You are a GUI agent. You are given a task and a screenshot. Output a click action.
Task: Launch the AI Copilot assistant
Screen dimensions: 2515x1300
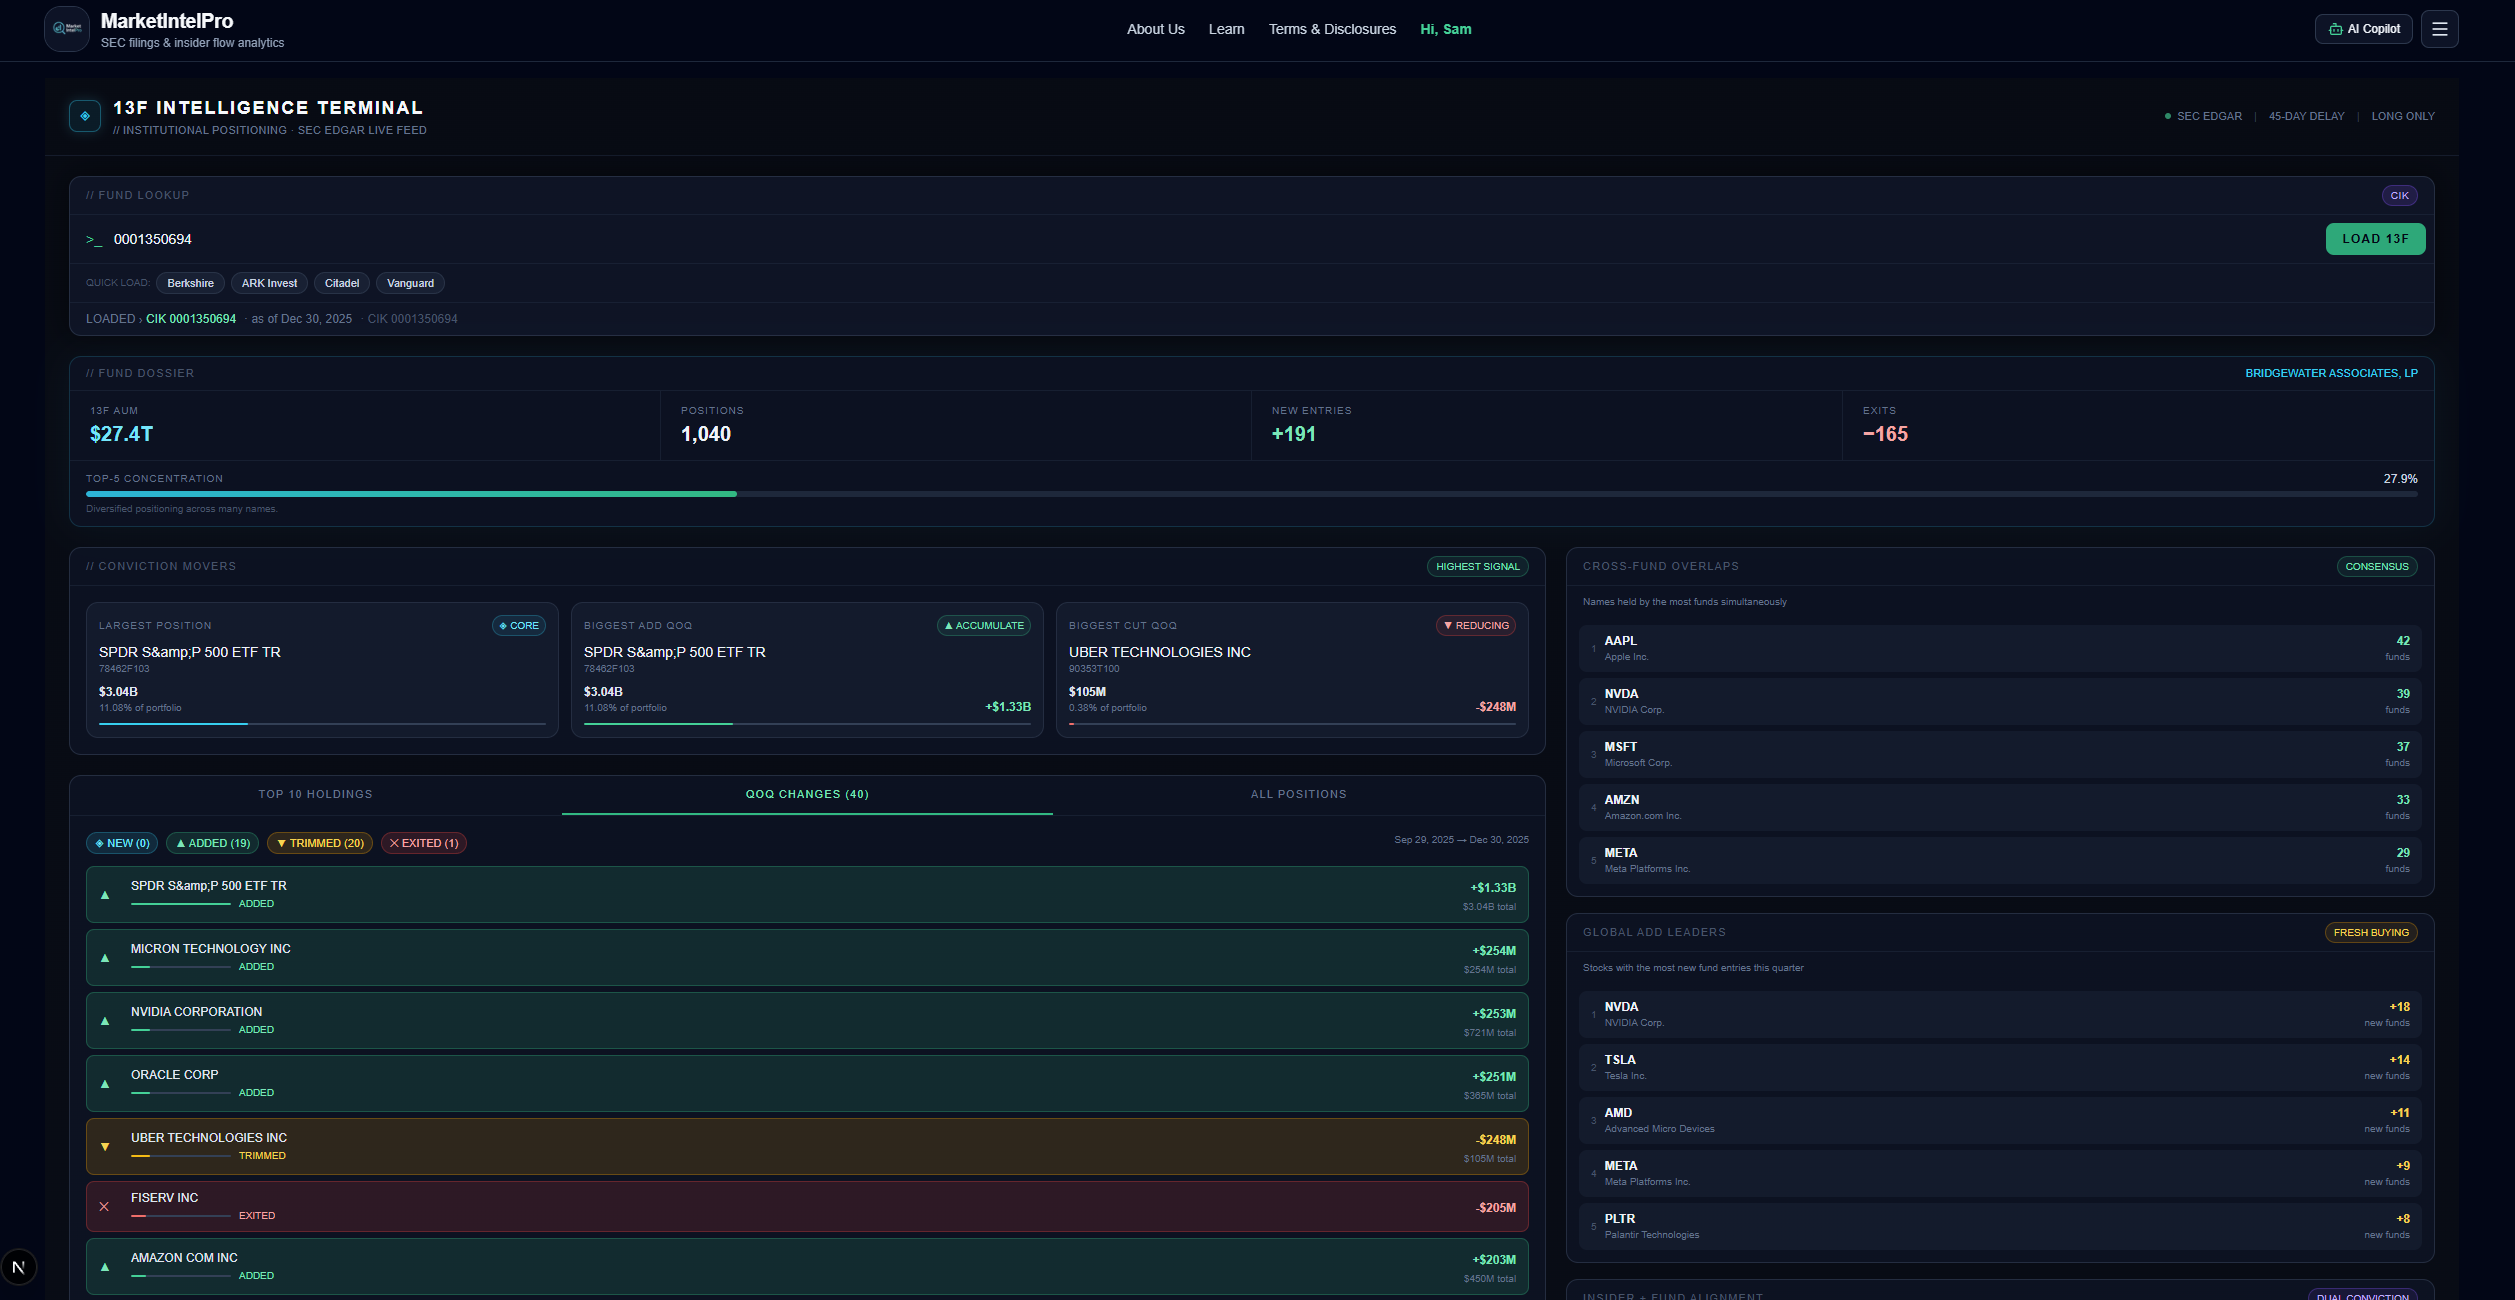[2362, 29]
